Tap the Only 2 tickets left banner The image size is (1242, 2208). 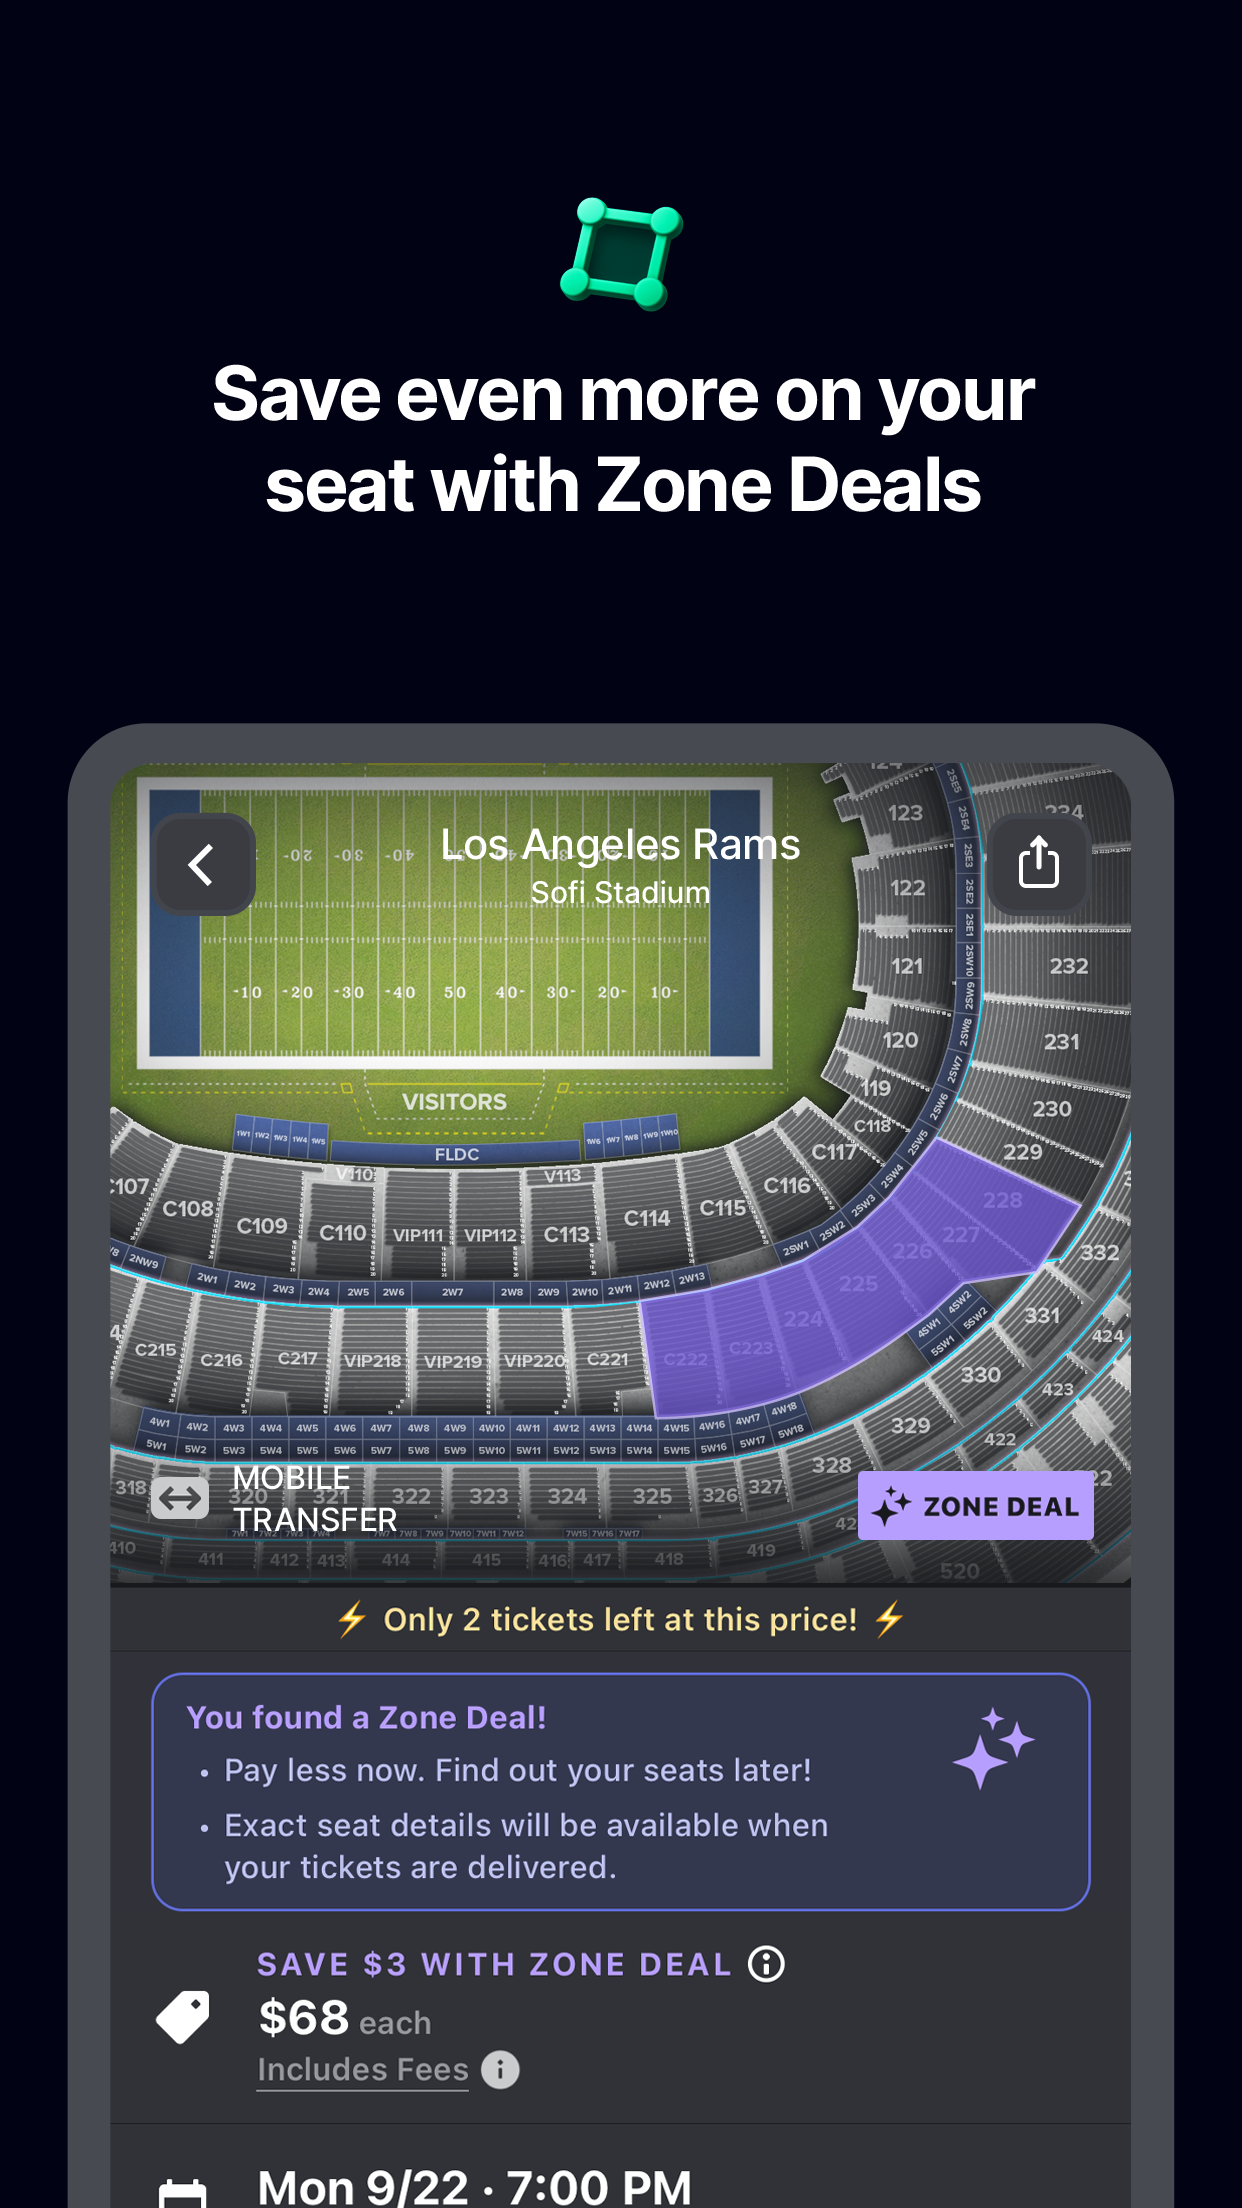(620, 1619)
